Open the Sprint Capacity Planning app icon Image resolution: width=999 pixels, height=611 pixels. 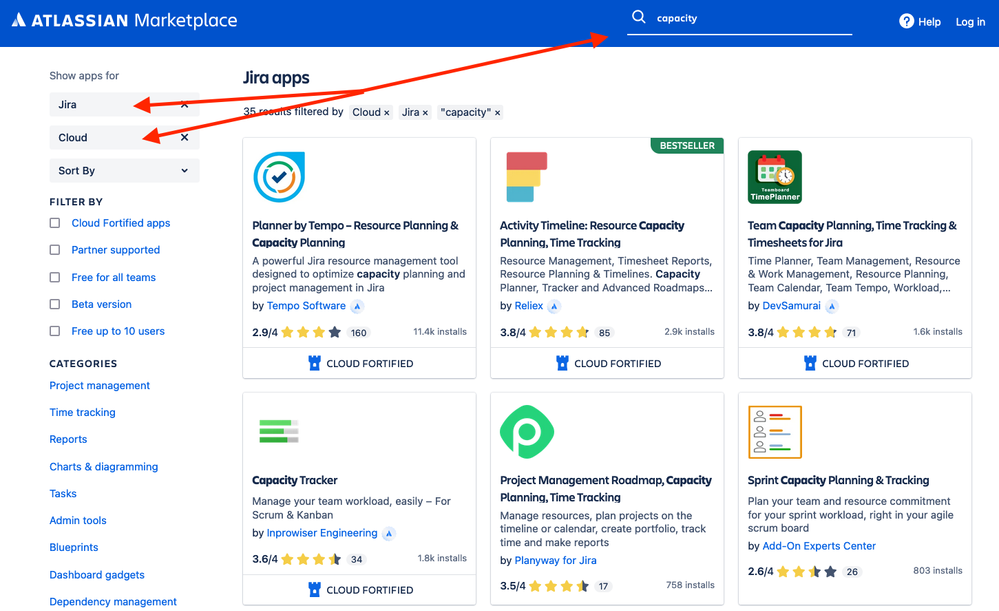pyautogui.click(x=775, y=432)
